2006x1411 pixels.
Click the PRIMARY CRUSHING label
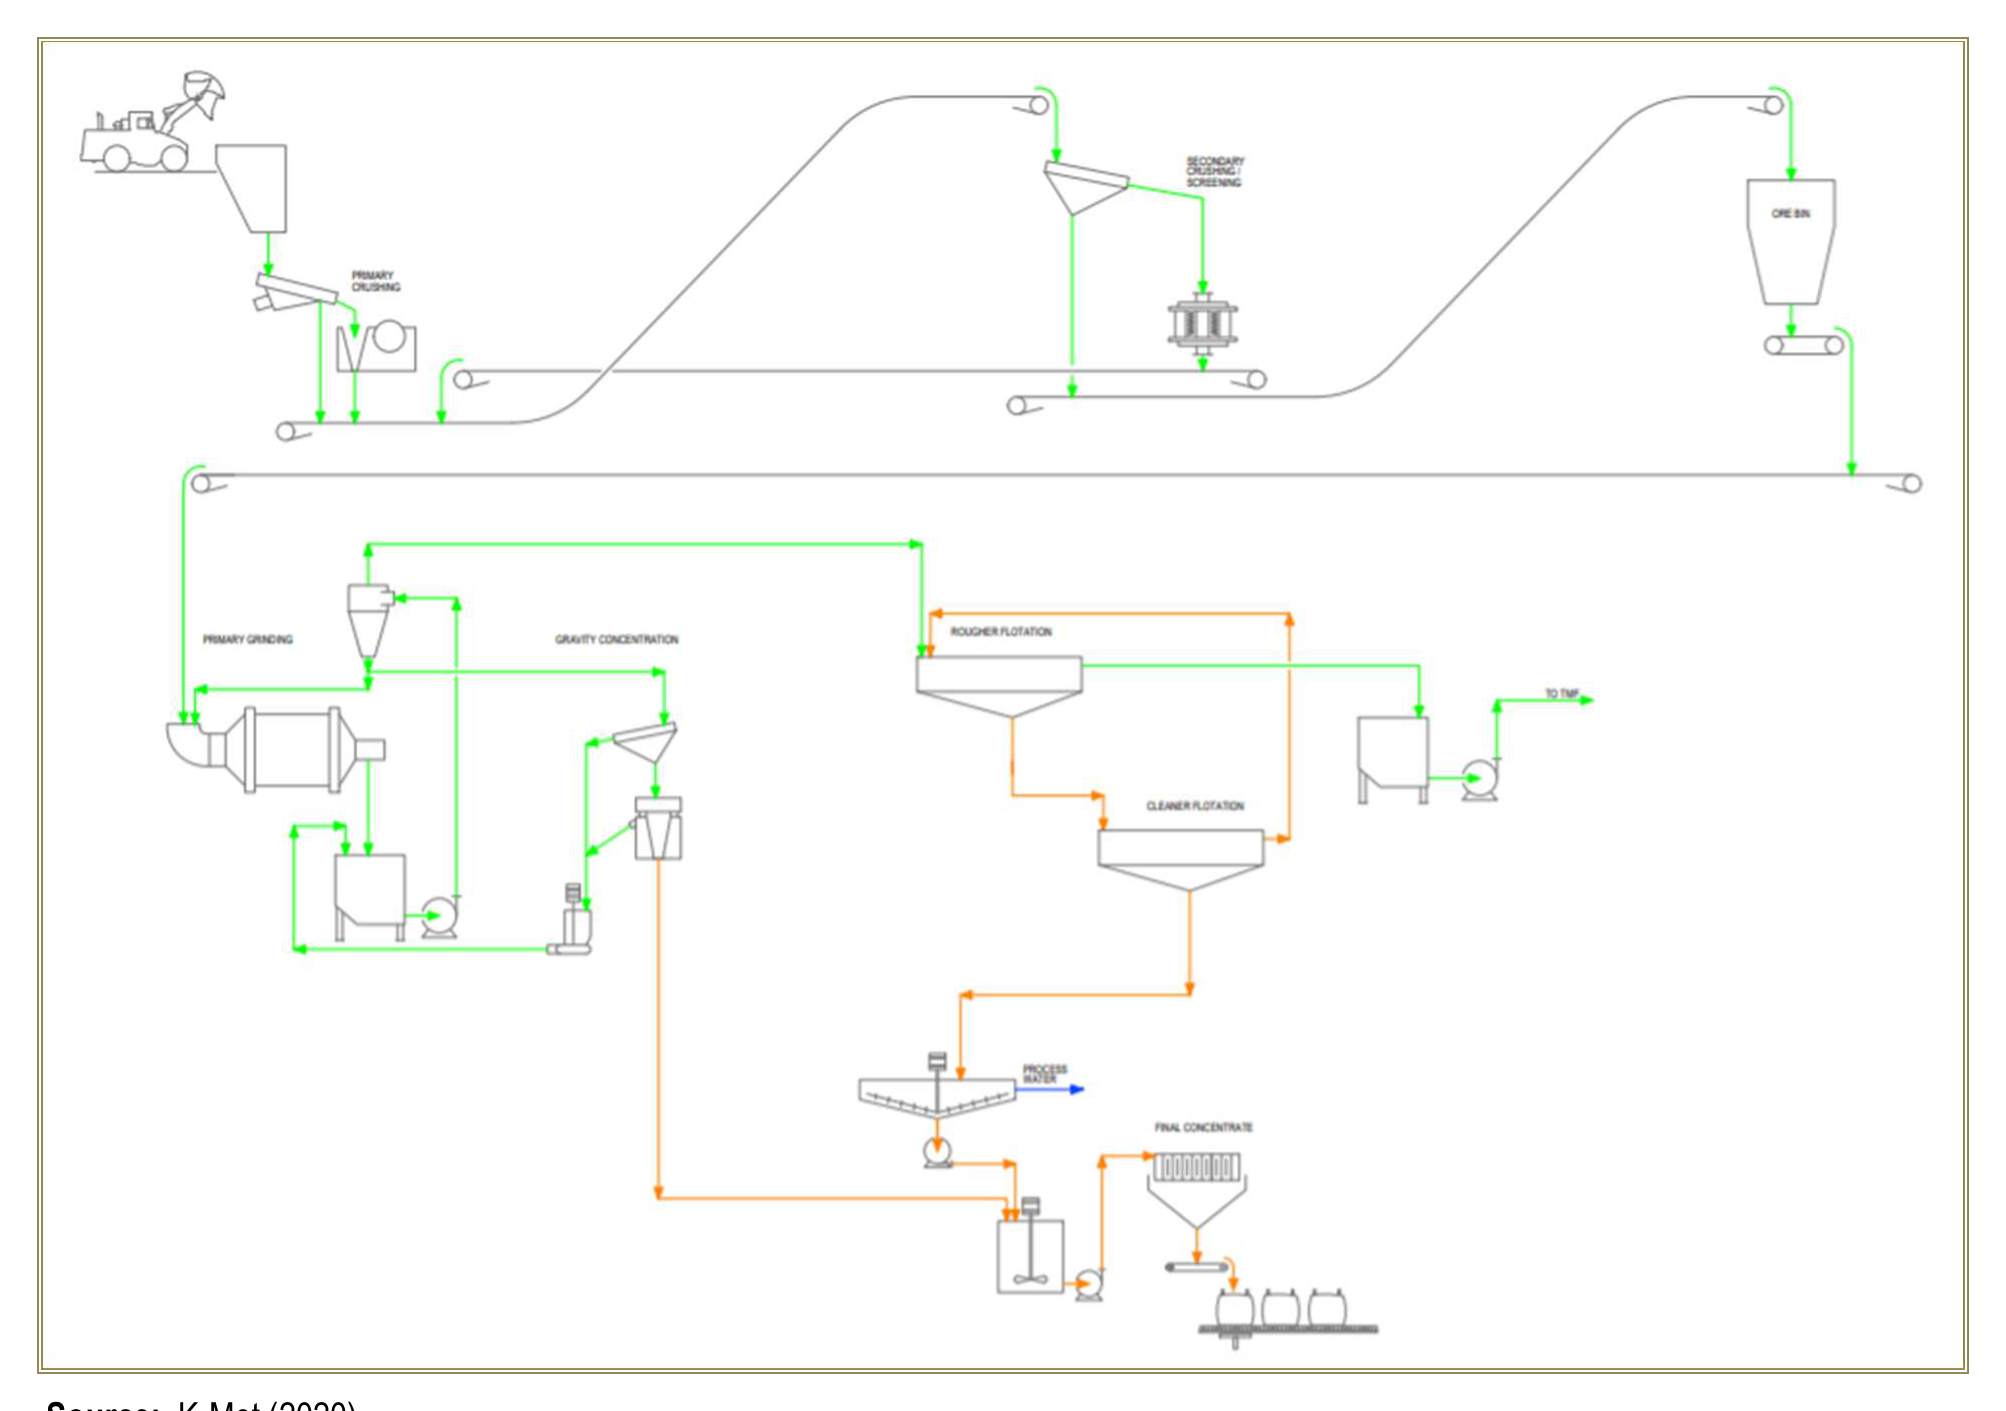[x=375, y=281]
